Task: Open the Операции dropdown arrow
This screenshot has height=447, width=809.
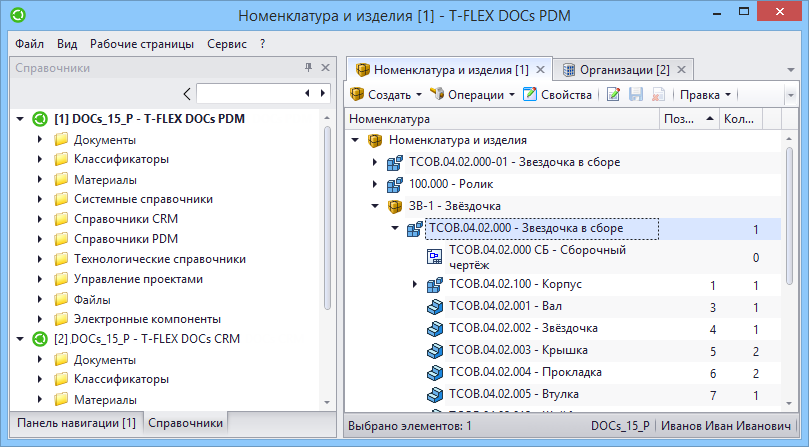Action: (512, 95)
